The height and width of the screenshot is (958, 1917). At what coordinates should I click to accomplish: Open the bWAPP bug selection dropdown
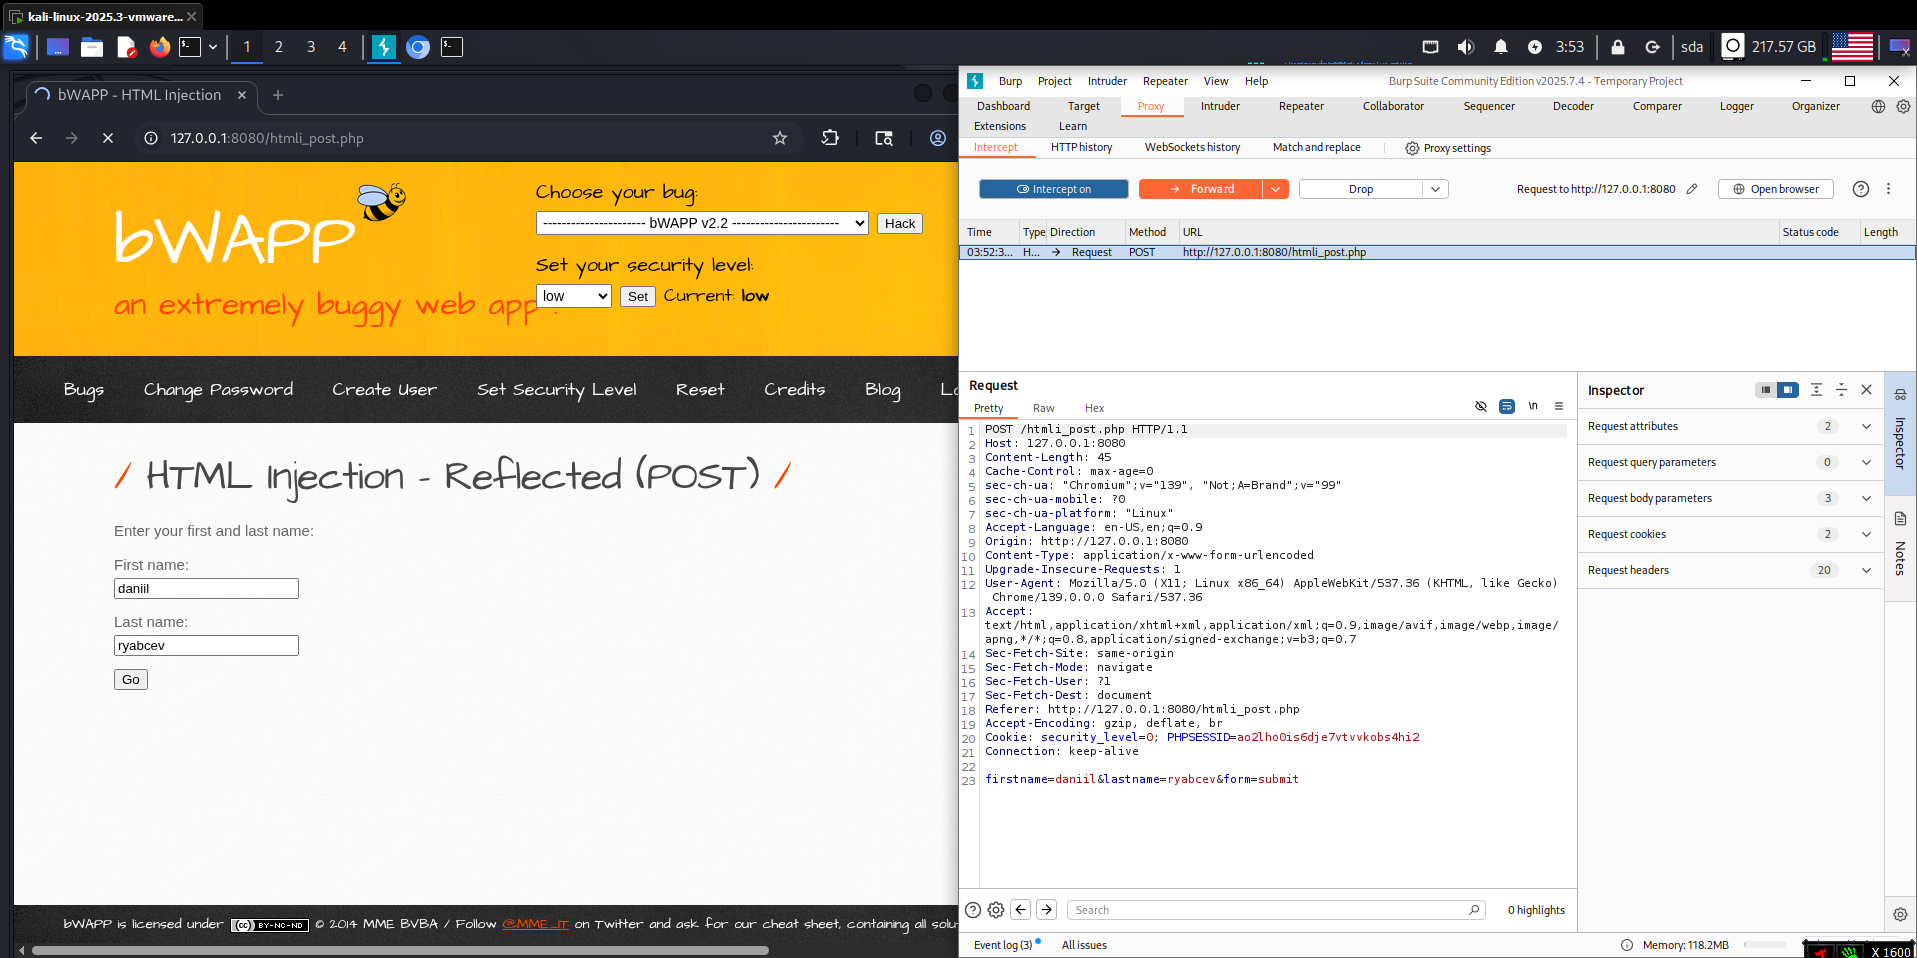click(701, 223)
